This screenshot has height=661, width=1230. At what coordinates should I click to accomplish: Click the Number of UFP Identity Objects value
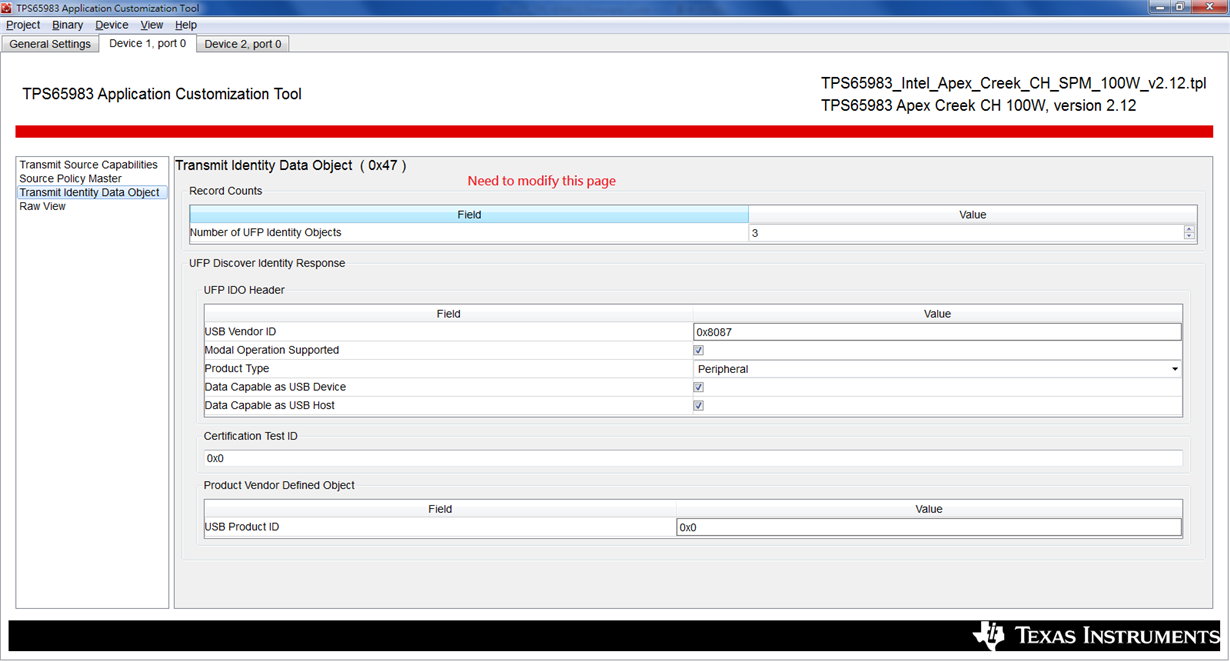(965, 233)
